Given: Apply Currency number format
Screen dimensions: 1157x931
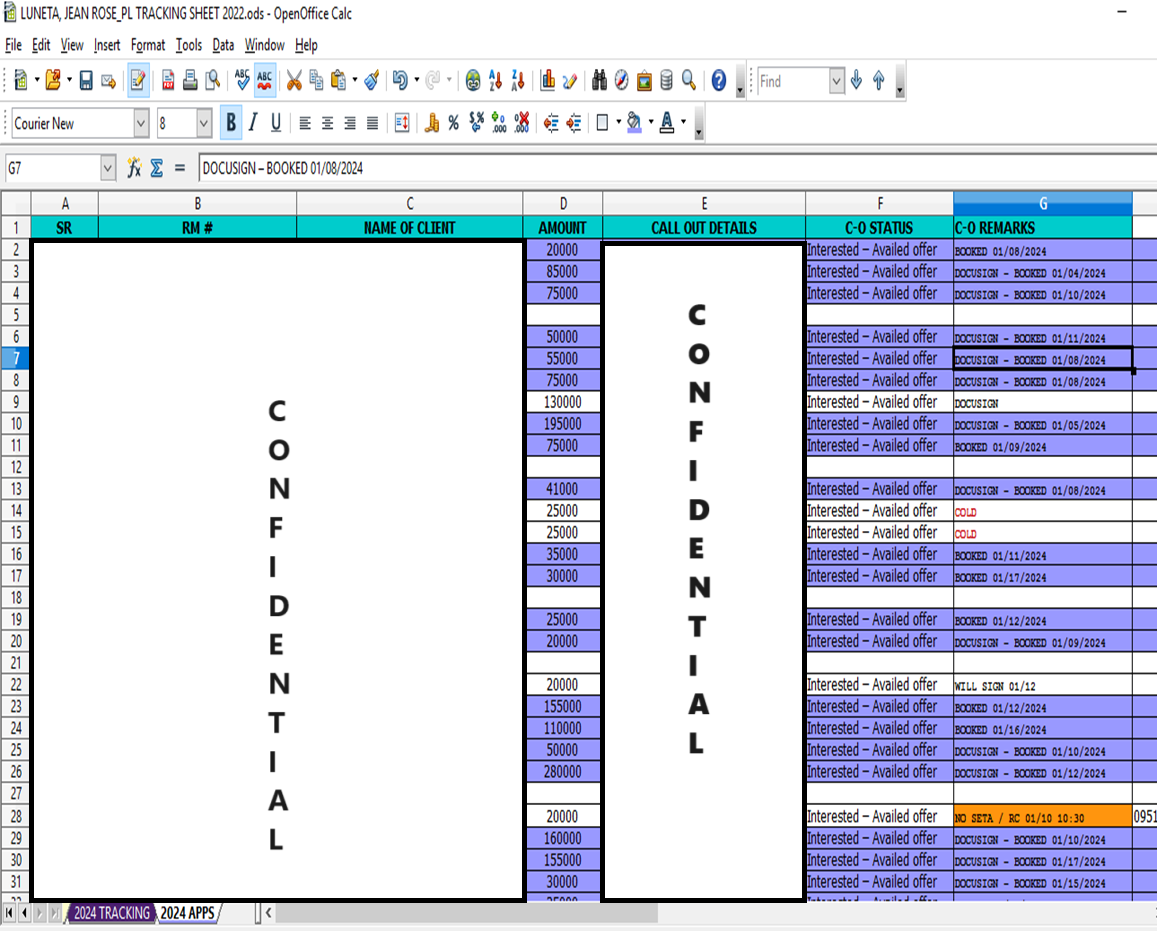Looking at the screenshot, I should (x=432, y=123).
